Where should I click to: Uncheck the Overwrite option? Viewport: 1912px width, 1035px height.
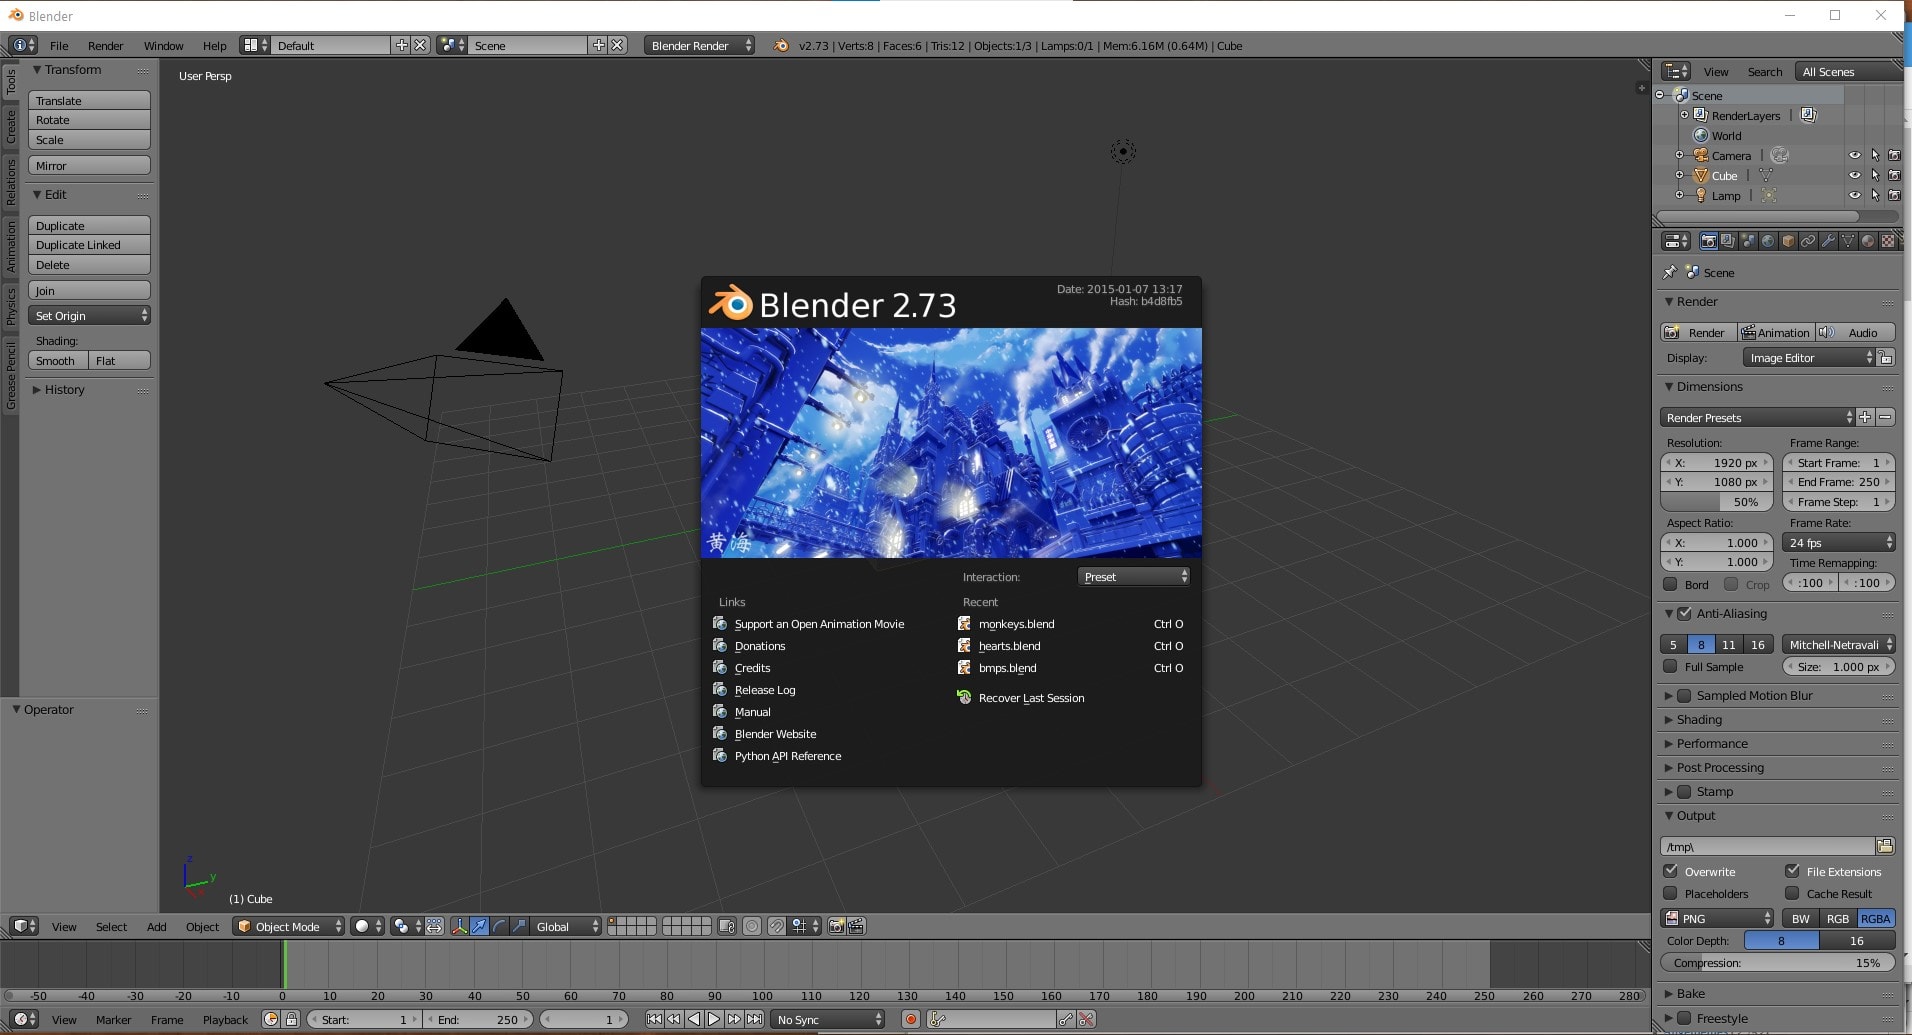coord(1670,871)
